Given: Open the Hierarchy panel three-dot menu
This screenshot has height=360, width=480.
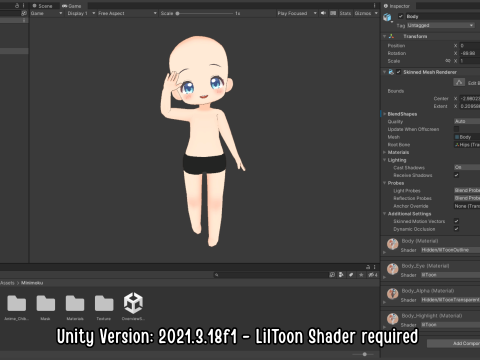Looking at the screenshot, I should (24, 6).
